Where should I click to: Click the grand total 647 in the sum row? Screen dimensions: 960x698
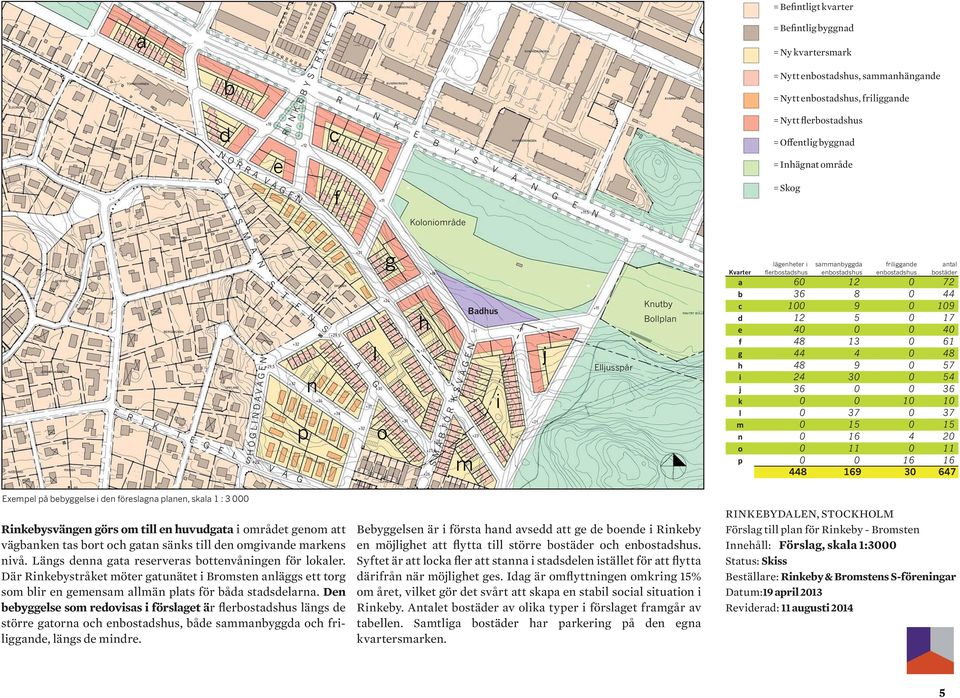(947, 471)
